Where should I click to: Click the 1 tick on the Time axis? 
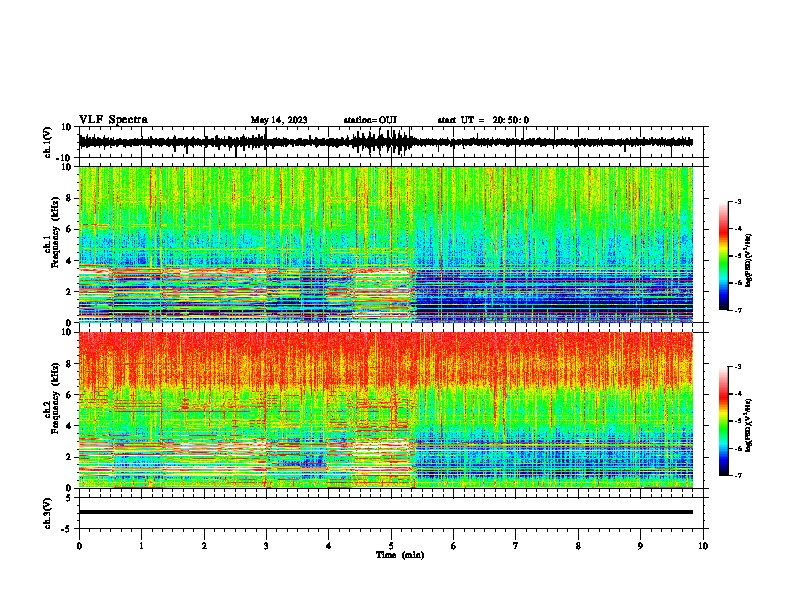141,546
